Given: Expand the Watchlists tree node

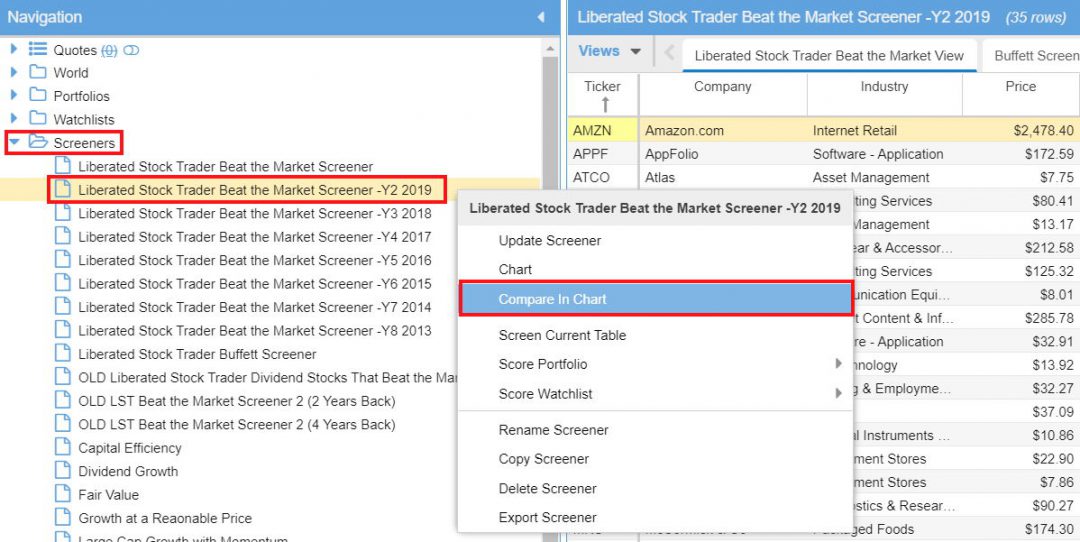Looking at the screenshot, I should (x=14, y=119).
